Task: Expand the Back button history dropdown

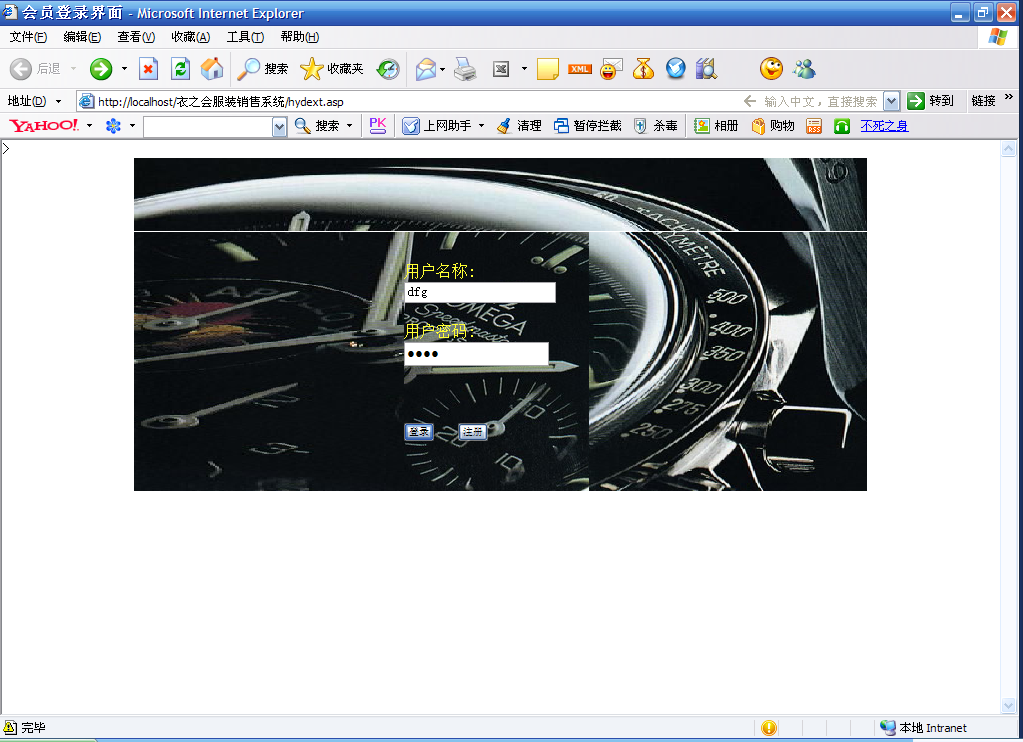Action: click(73, 69)
